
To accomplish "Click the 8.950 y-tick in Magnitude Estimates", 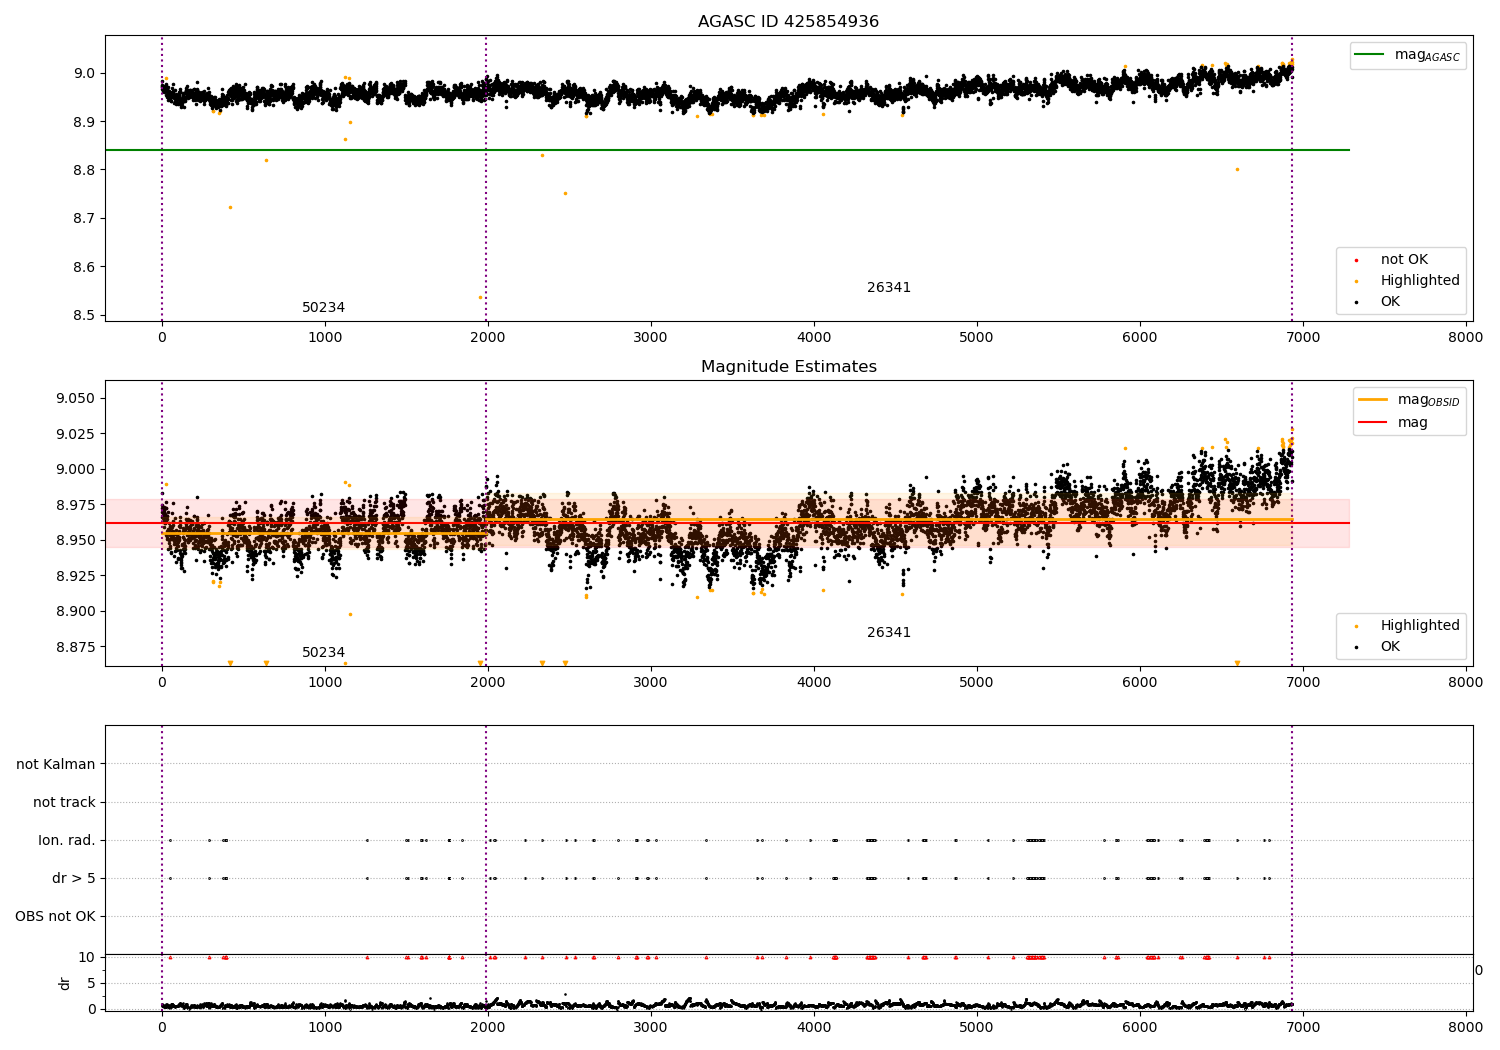I will pos(75,540).
